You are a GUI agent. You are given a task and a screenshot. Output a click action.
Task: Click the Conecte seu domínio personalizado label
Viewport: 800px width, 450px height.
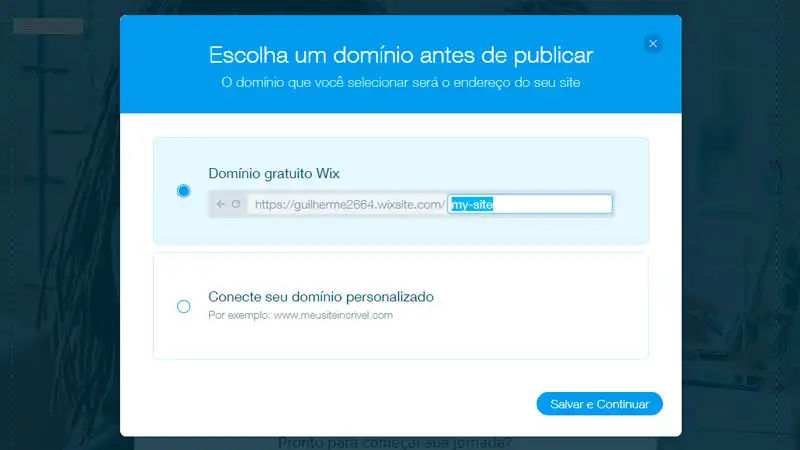click(x=321, y=296)
